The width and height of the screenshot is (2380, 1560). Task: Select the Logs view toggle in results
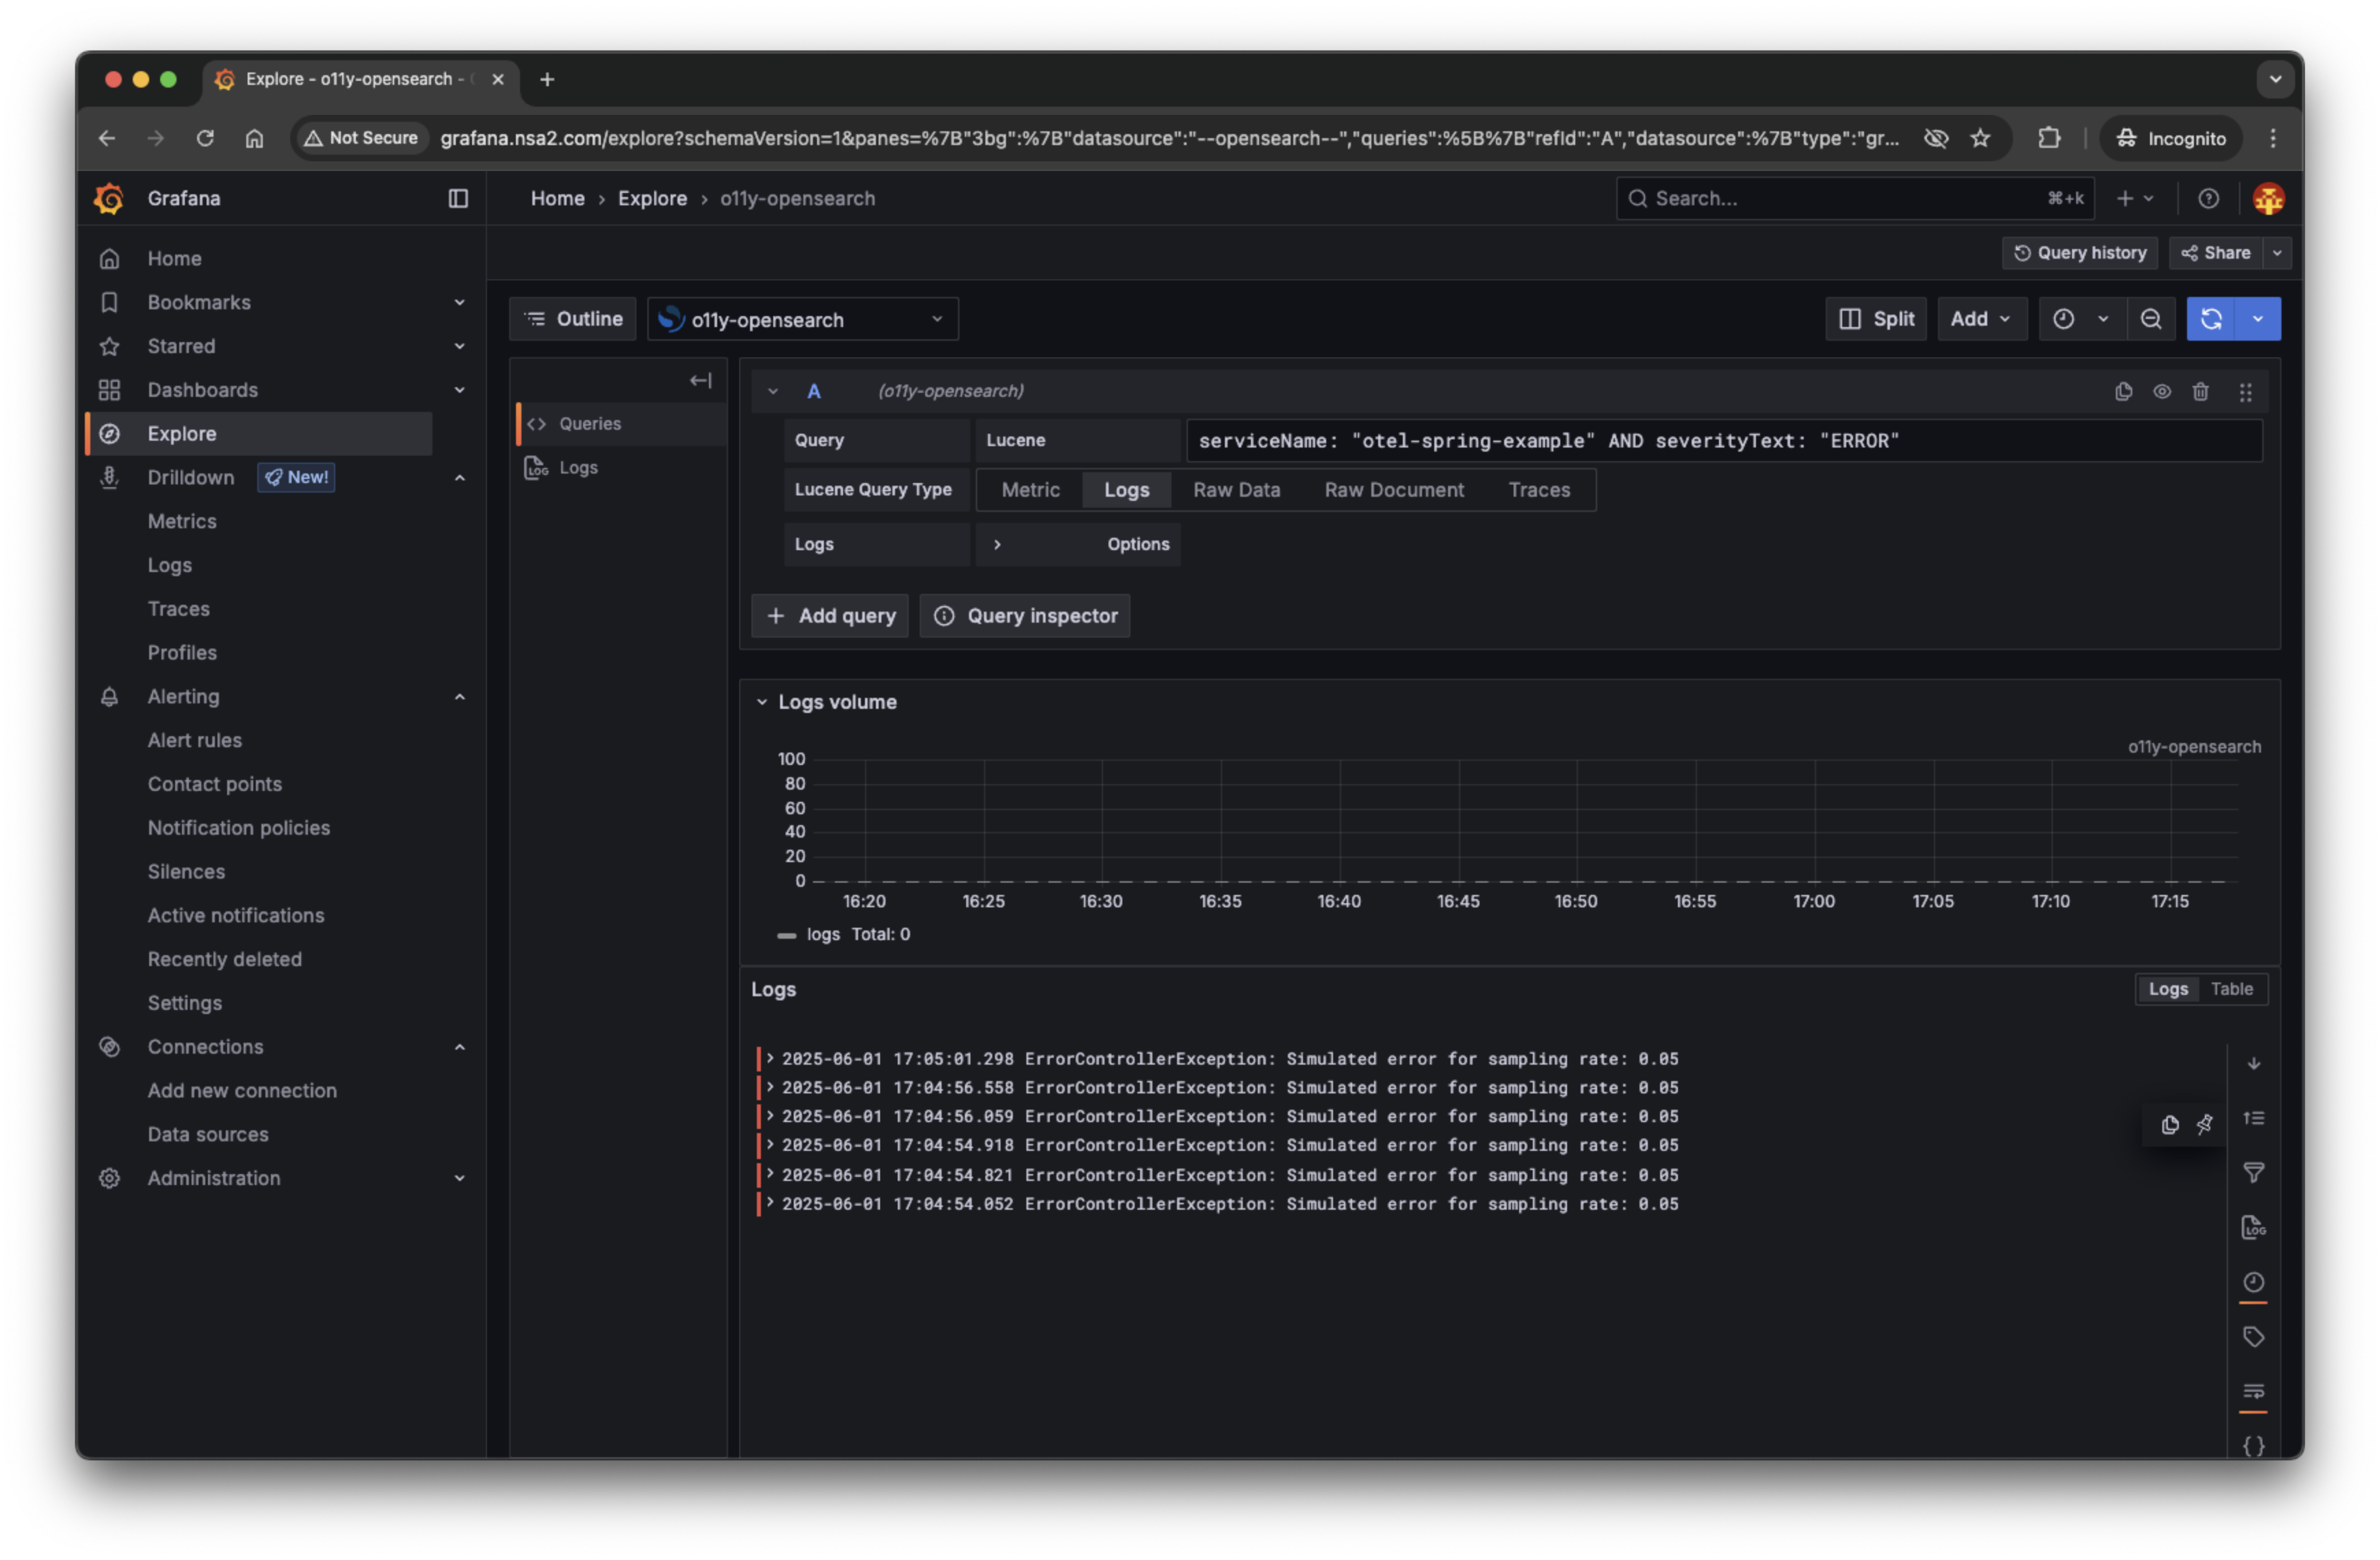point(2168,989)
